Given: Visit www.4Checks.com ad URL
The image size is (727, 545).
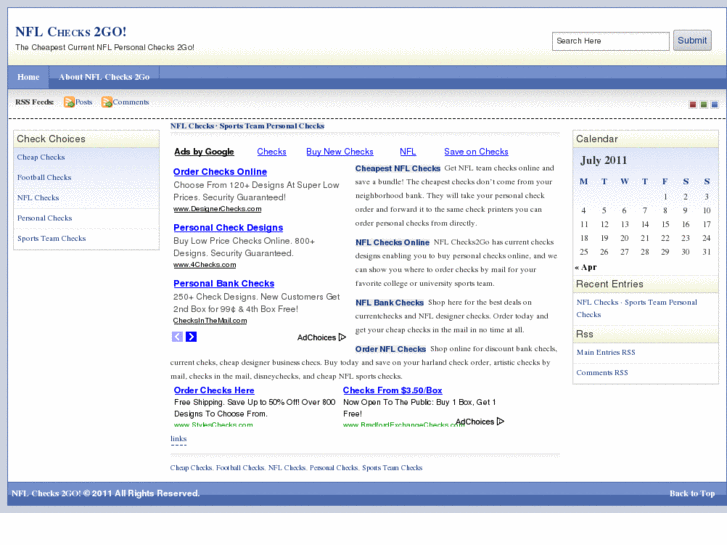Looking at the screenshot, I should [204, 265].
